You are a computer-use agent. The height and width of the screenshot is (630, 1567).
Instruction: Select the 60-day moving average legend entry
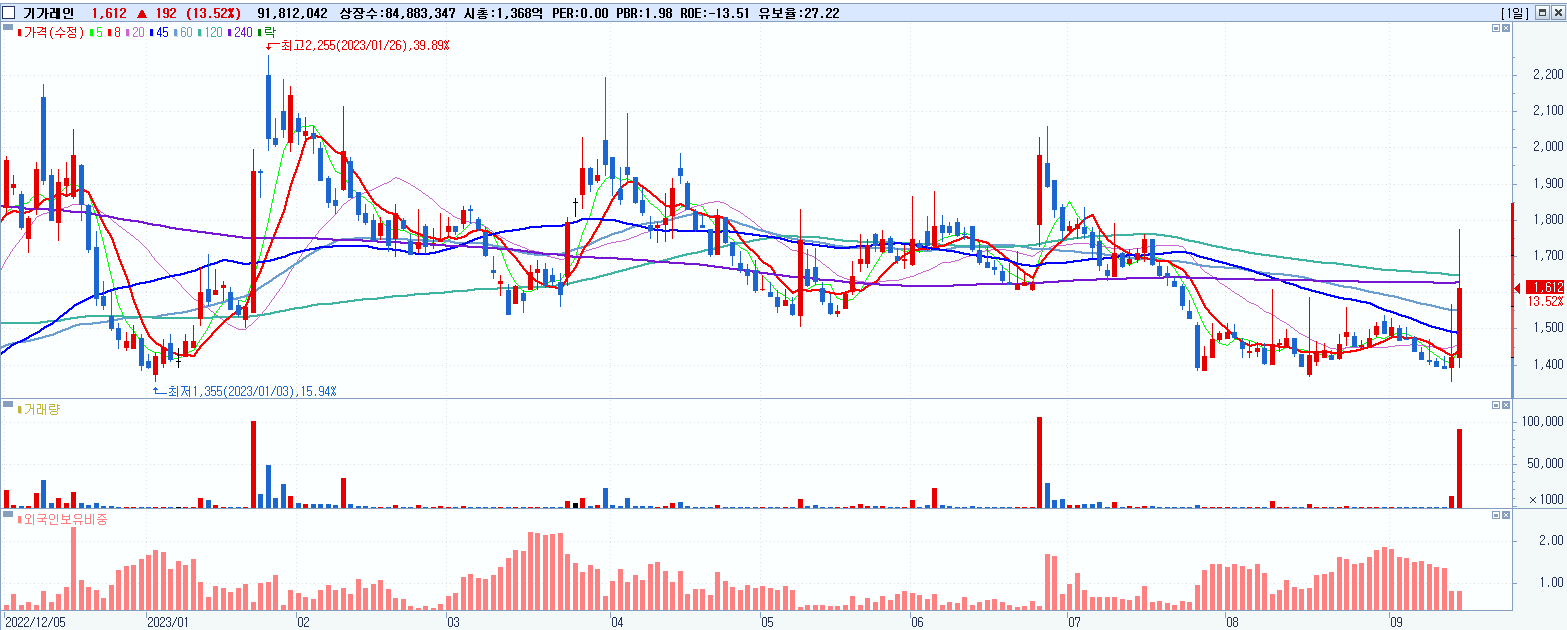click(x=183, y=33)
